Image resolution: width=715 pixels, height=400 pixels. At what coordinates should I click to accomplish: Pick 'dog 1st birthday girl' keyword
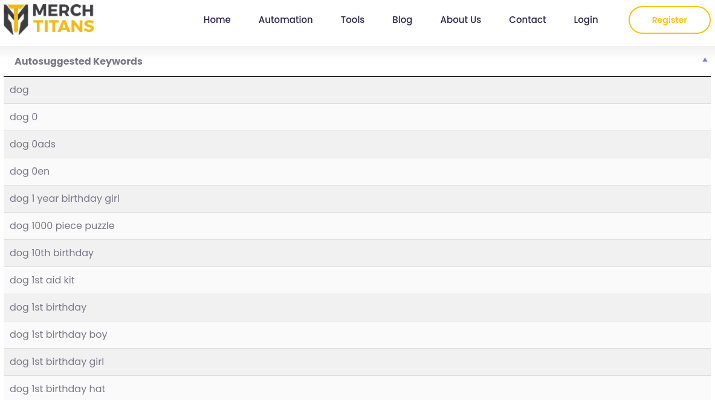357,362
